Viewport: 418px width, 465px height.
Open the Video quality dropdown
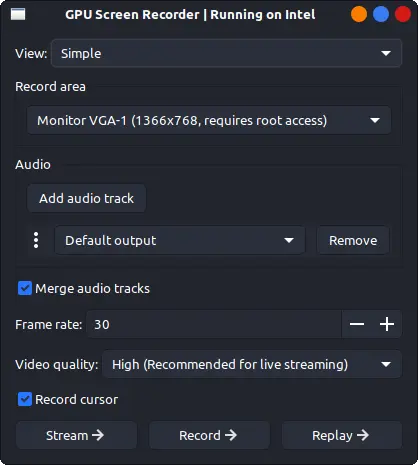252,364
